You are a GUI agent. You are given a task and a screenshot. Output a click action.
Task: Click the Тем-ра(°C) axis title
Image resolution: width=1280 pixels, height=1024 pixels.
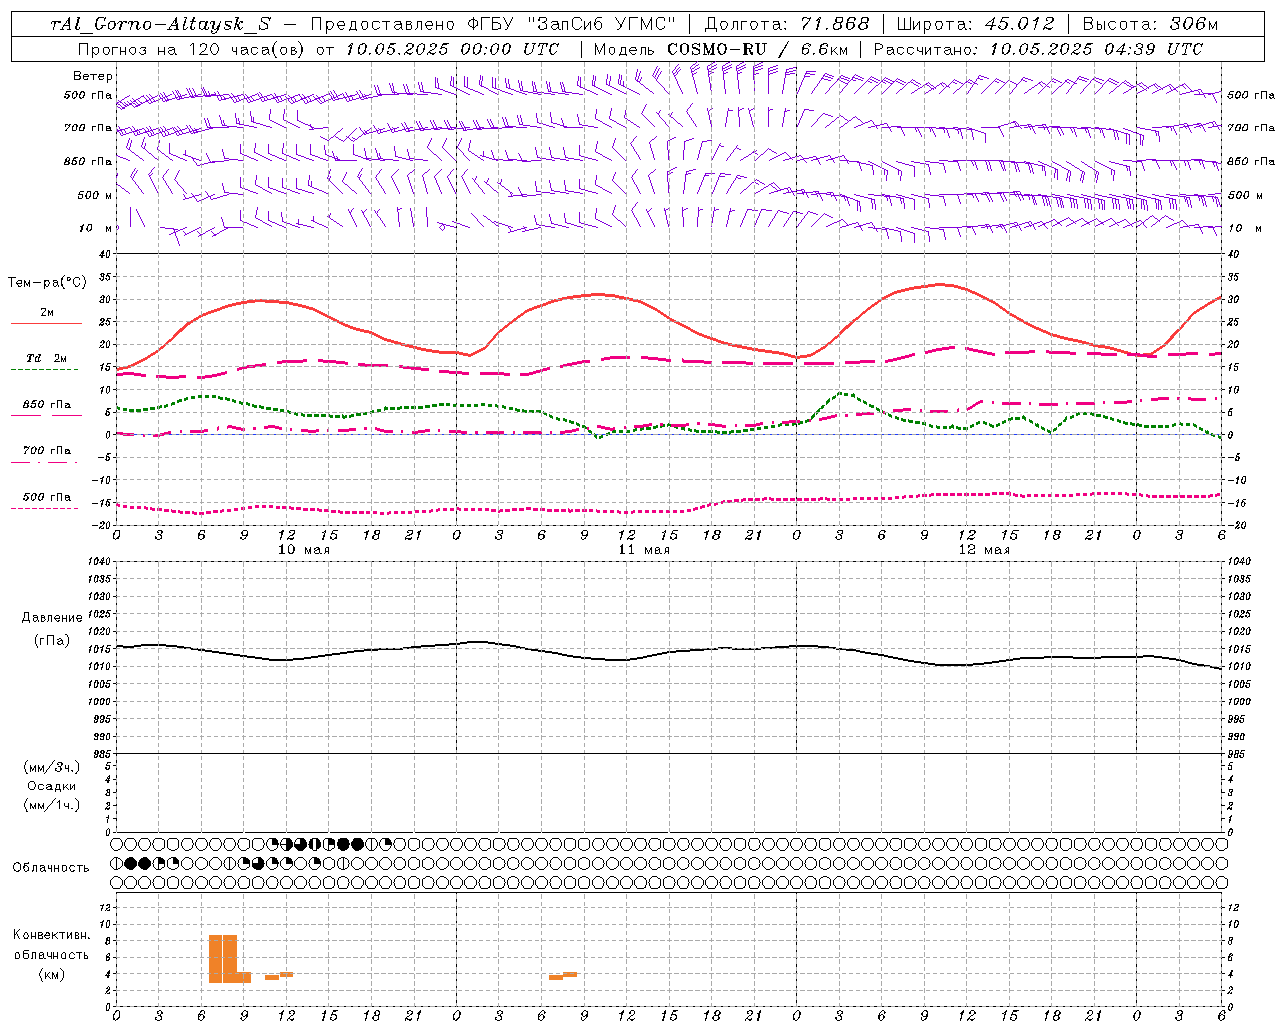pos(47,283)
